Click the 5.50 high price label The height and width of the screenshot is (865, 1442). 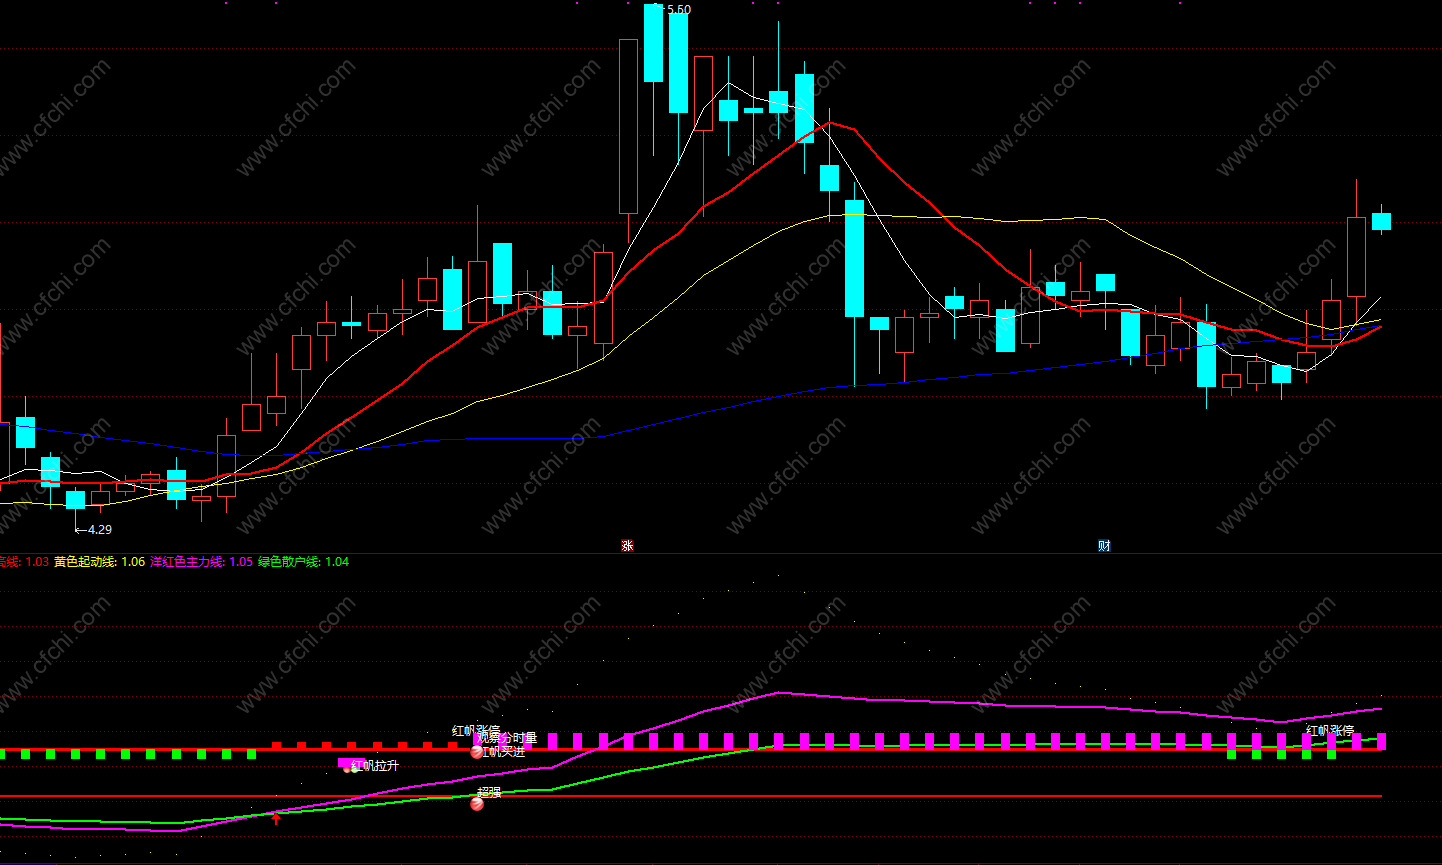pyautogui.click(x=677, y=9)
